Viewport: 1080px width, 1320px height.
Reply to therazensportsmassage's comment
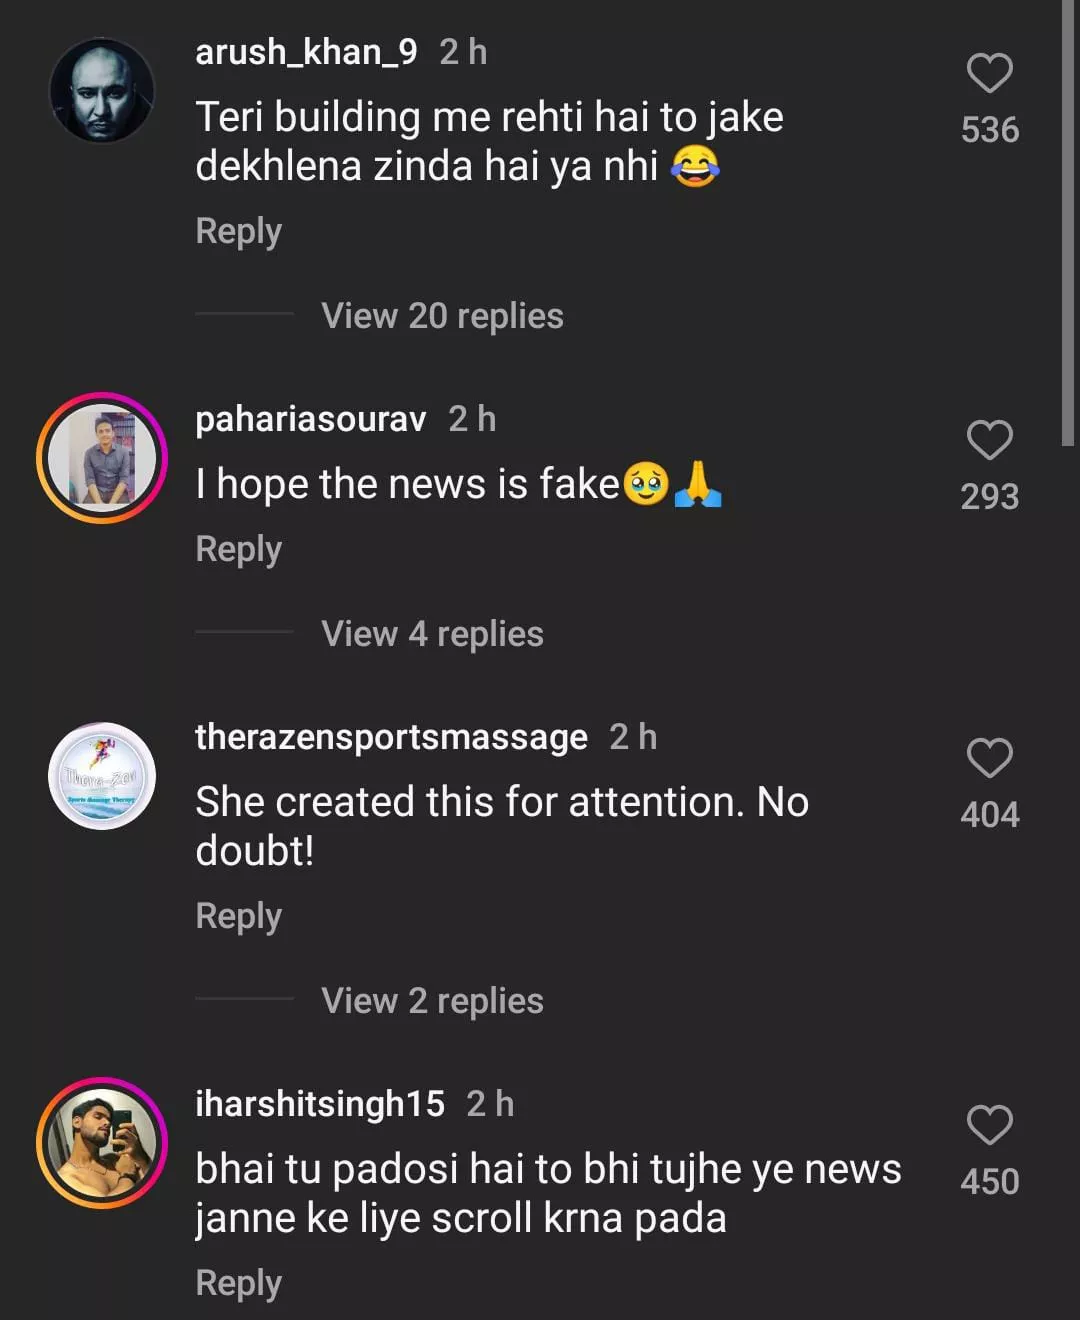pyautogui.click(x=238, y=916)
